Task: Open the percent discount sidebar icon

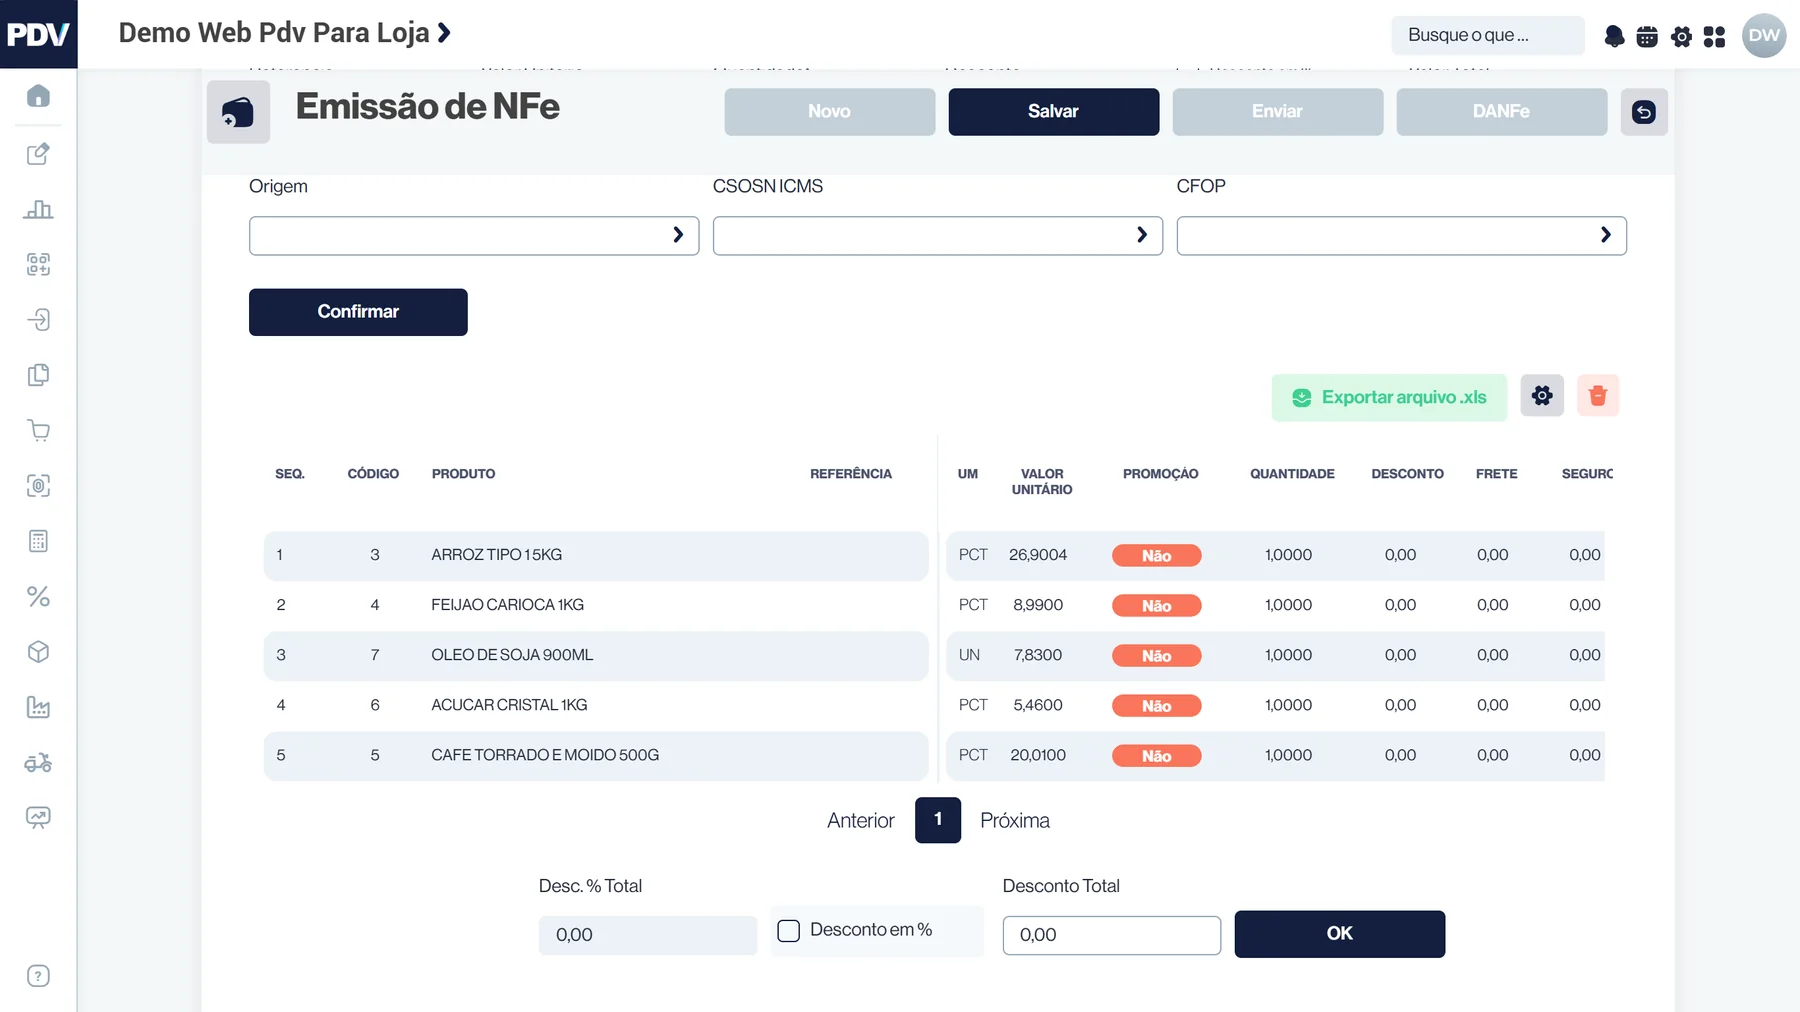Action: click(38, 597)
